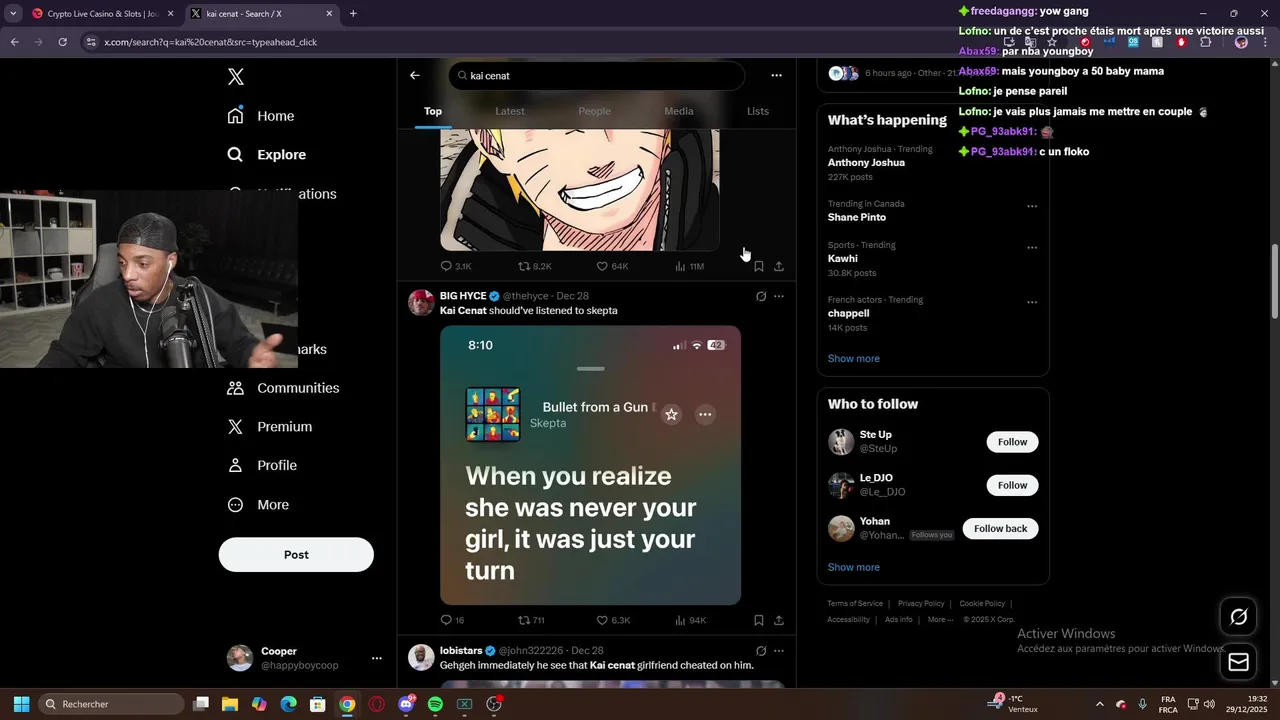Viewport: 1280px width, 720px height.
Task: Open Windows Start menu
Action: coord(21,704)
